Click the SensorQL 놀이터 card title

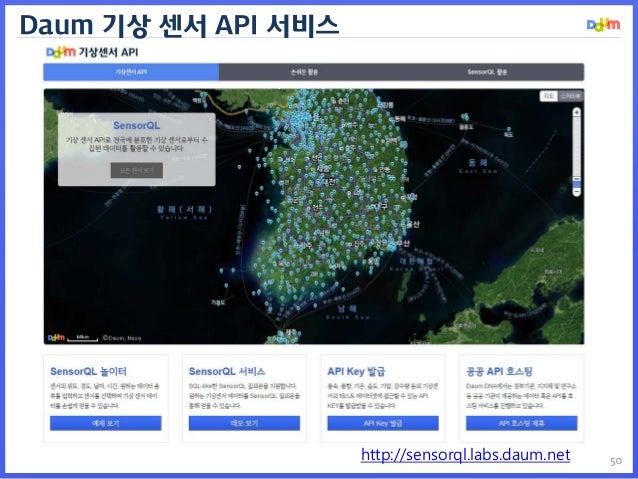(88, 371)
